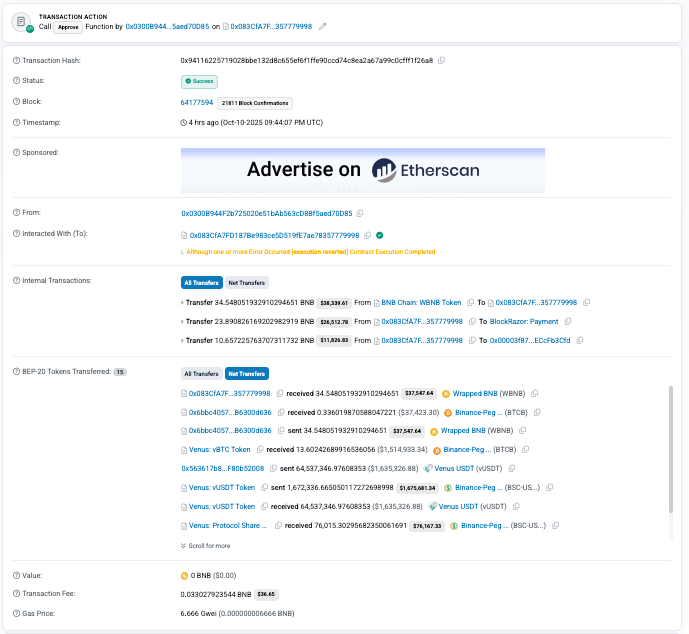Click Gas Price help icon

(16, 613)
